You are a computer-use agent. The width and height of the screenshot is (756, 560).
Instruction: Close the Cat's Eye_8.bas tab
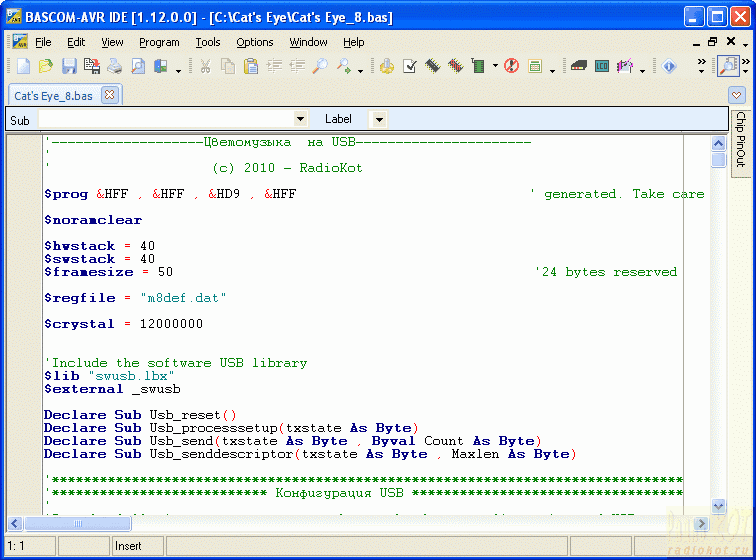pos(109,95)
